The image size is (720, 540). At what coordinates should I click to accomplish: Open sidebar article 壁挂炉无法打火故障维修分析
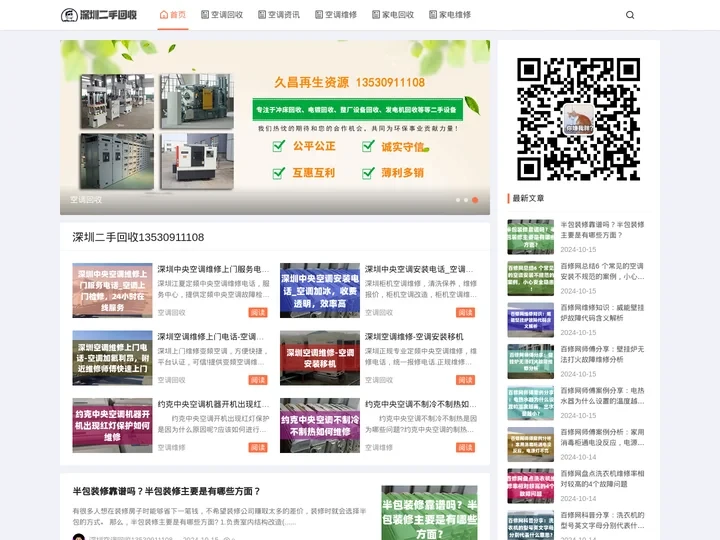pos(602,354)
